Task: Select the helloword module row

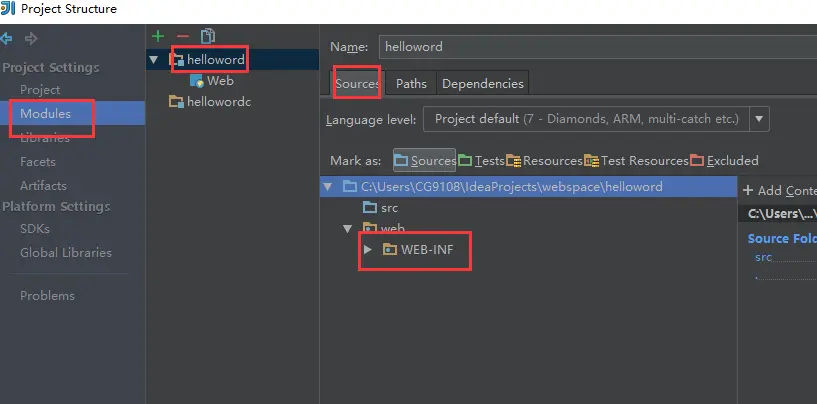Action: click(232, 59)
